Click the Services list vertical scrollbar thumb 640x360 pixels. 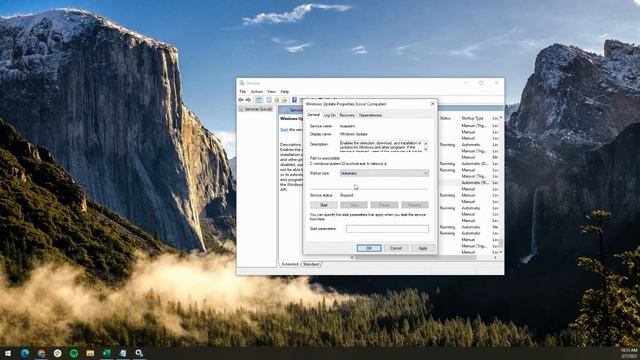coord(501,244)
